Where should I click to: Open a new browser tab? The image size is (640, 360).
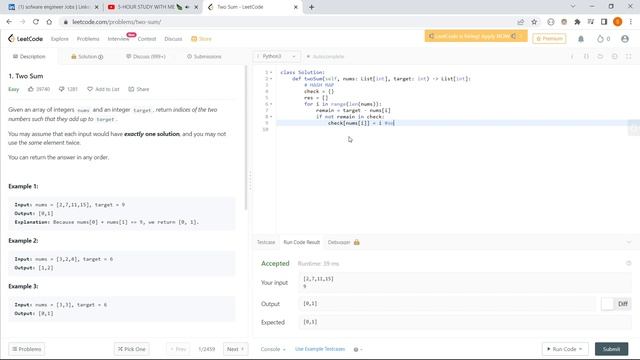(x=311, y=7)
